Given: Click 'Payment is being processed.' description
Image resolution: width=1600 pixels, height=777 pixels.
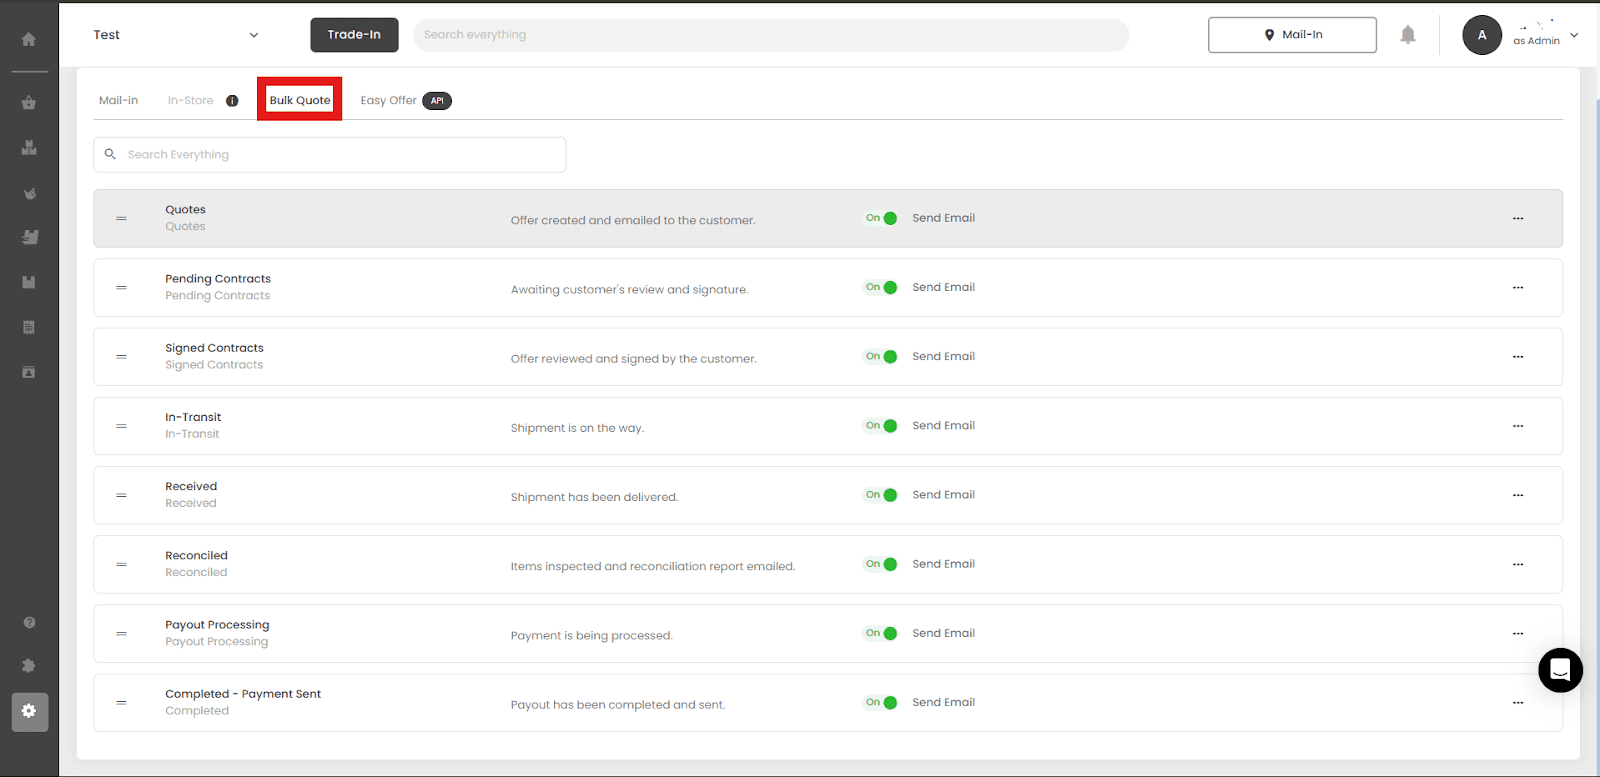Looking at the screenshot, I should [x=592, y=636].
